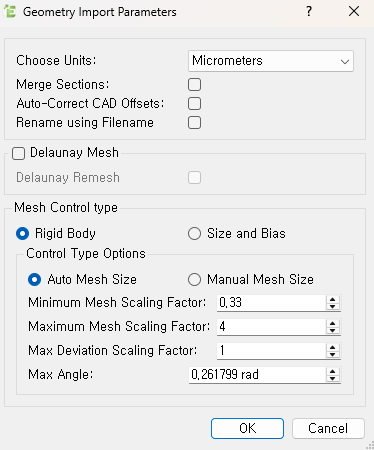Click the Cancel button
Viewport: 374px width, 450px height.
(328, 429)
